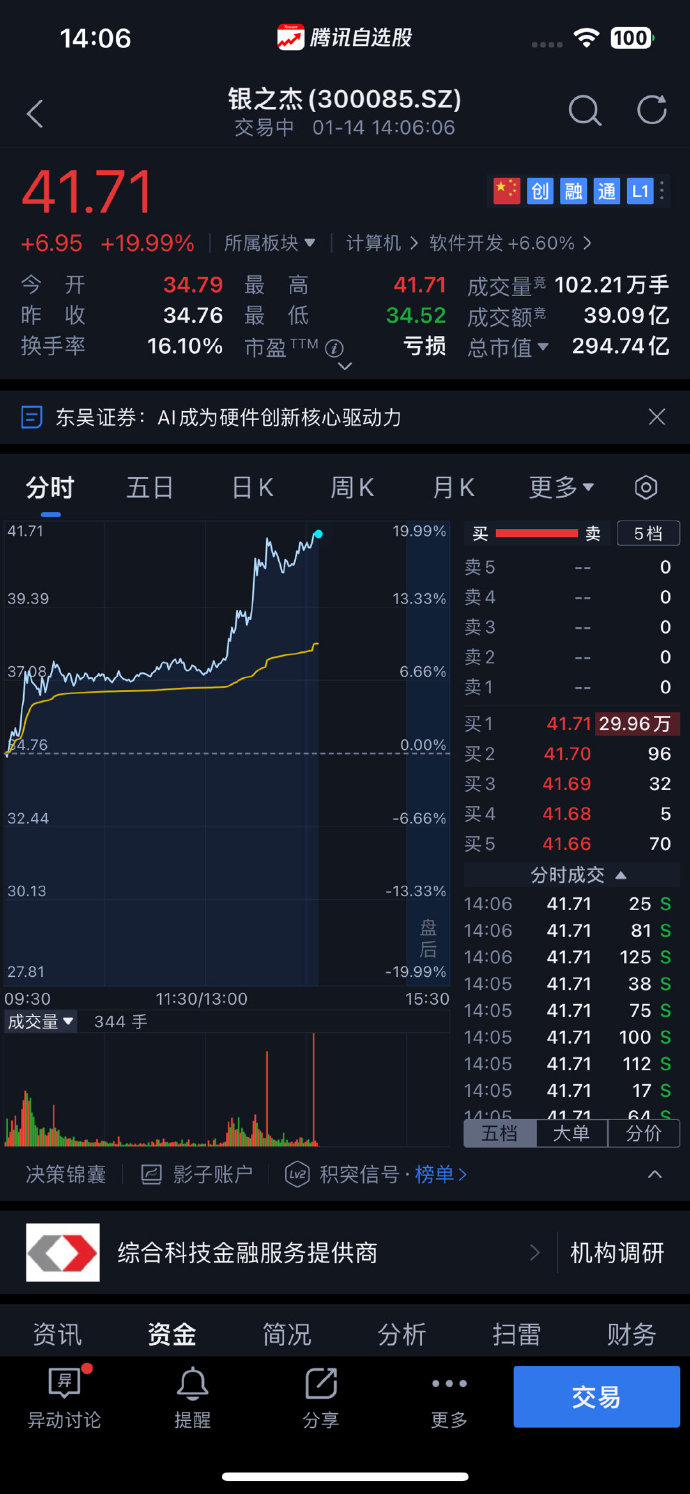Switch to the 日K chart tab
Viewport: 690px width, 1494px height.
tap(251, 487)
